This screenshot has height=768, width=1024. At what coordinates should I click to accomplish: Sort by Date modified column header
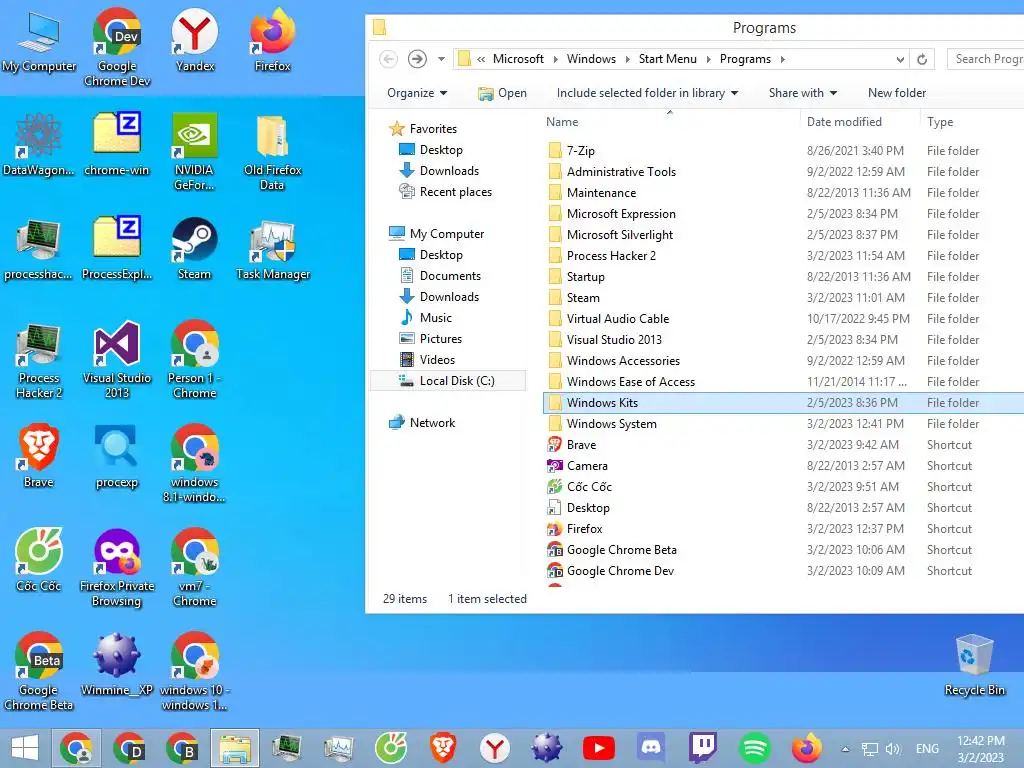(x=860, y=121)
